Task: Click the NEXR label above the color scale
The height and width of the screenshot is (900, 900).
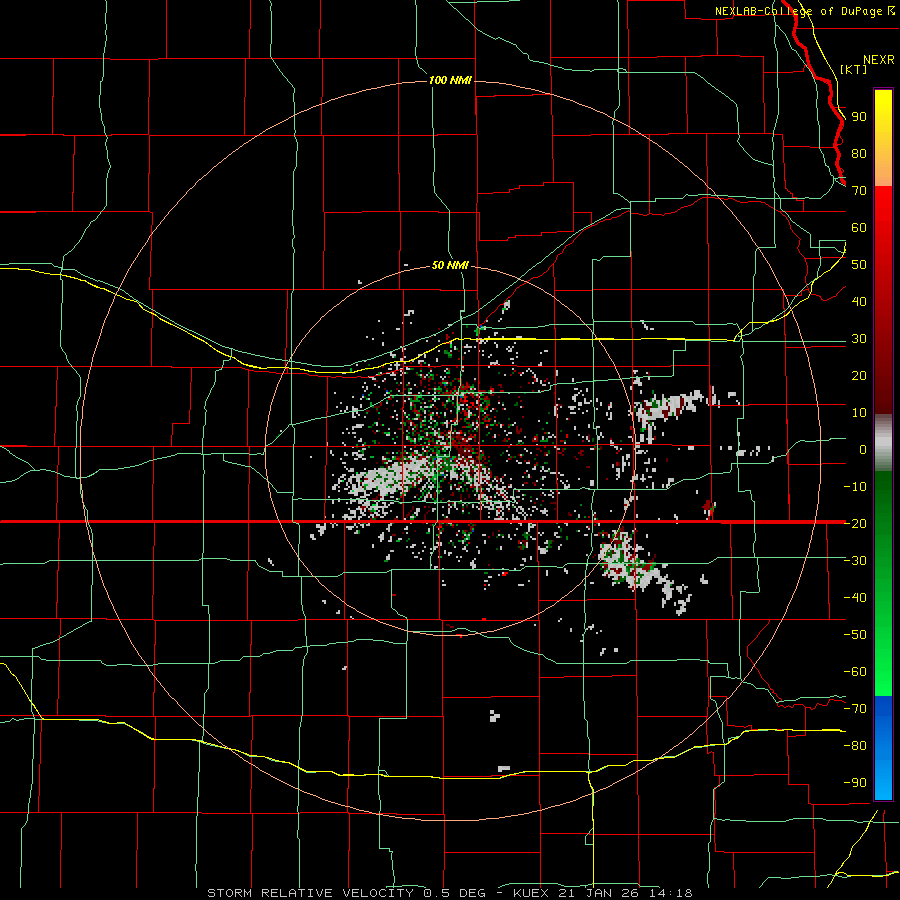Action: click(x=878, y=60)
